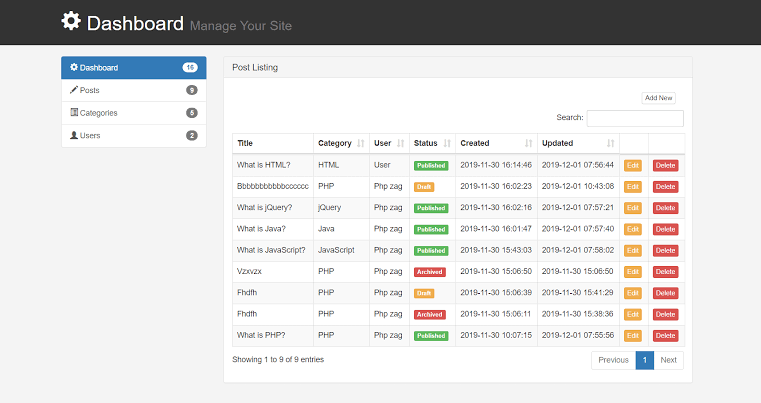The image size is (761, 403).
Task: Go to the Next pagination page
Action: click(x=668, y=360)
